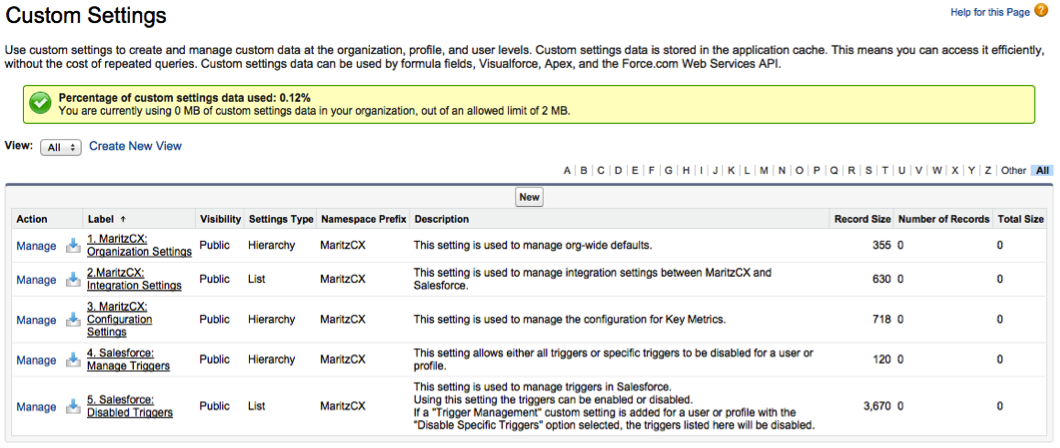The width and height of the screenshot is (1060, 448).
Task: Click the Action column header
Action: coord(32,219)
